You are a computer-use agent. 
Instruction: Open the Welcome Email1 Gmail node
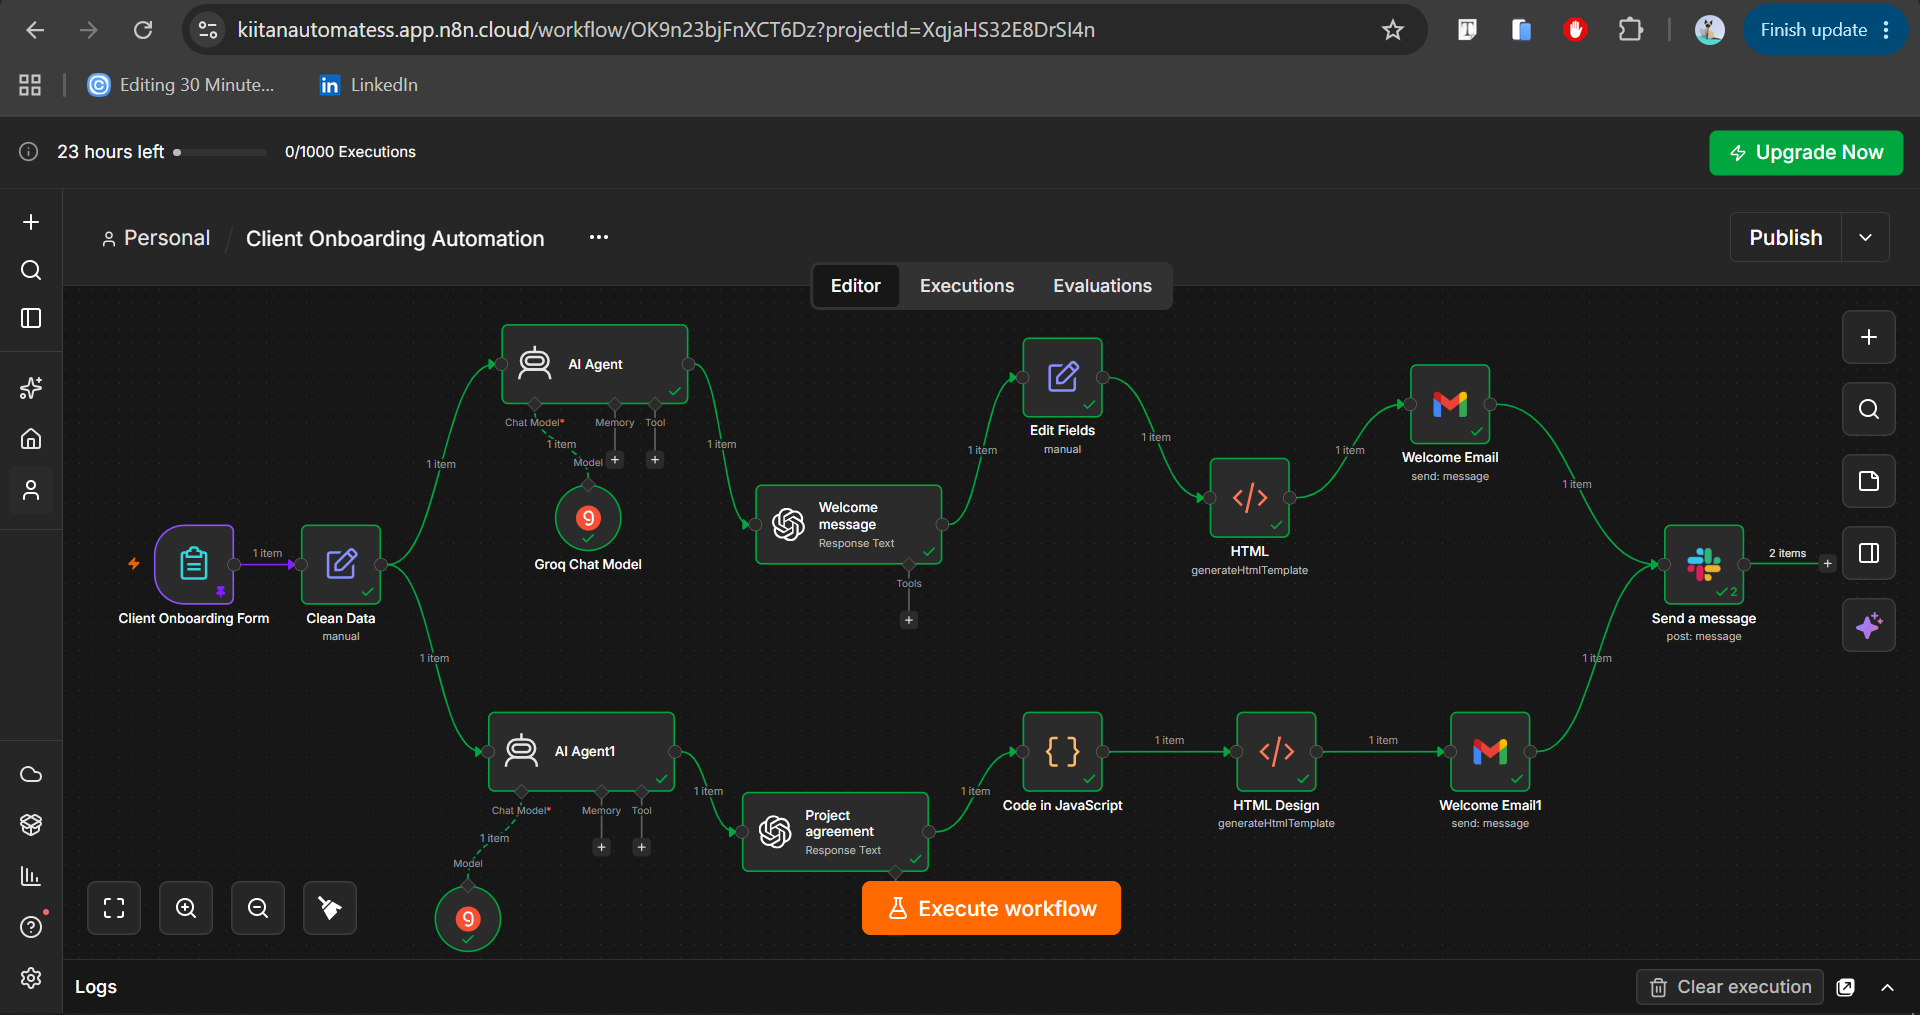[1490, 751]
